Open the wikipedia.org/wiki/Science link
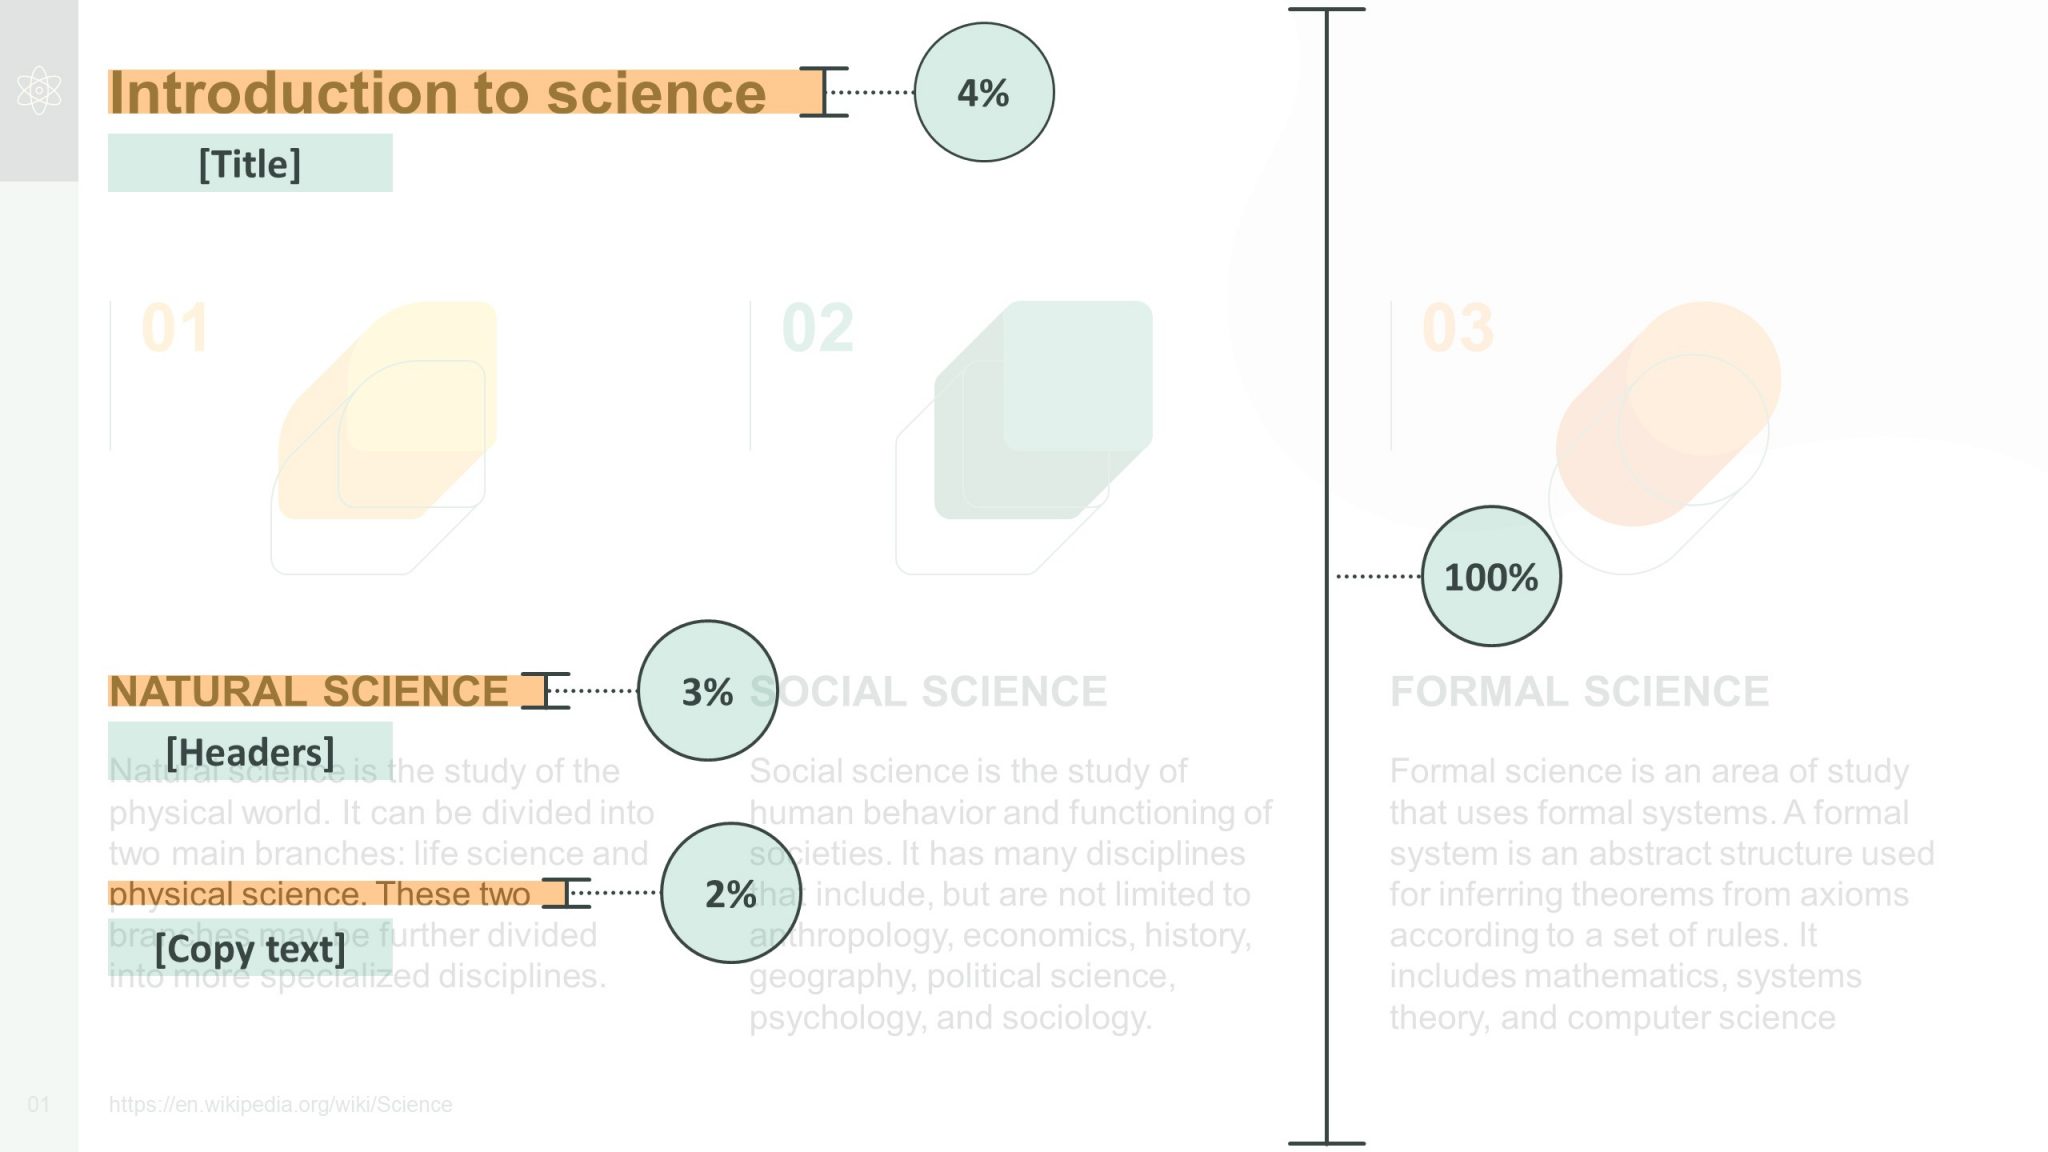 pyautogui.click(x=280, y=1104)
